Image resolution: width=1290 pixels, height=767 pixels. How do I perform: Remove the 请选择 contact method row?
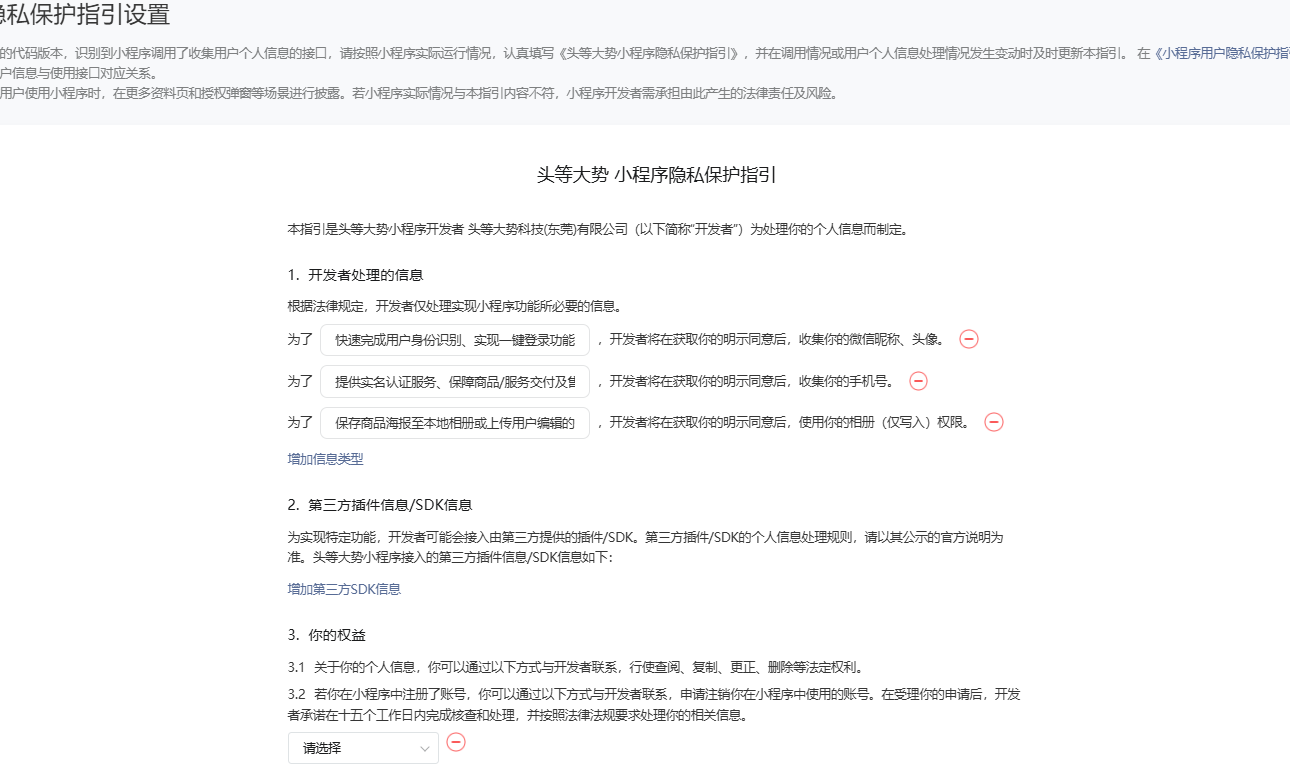[456, 742]
